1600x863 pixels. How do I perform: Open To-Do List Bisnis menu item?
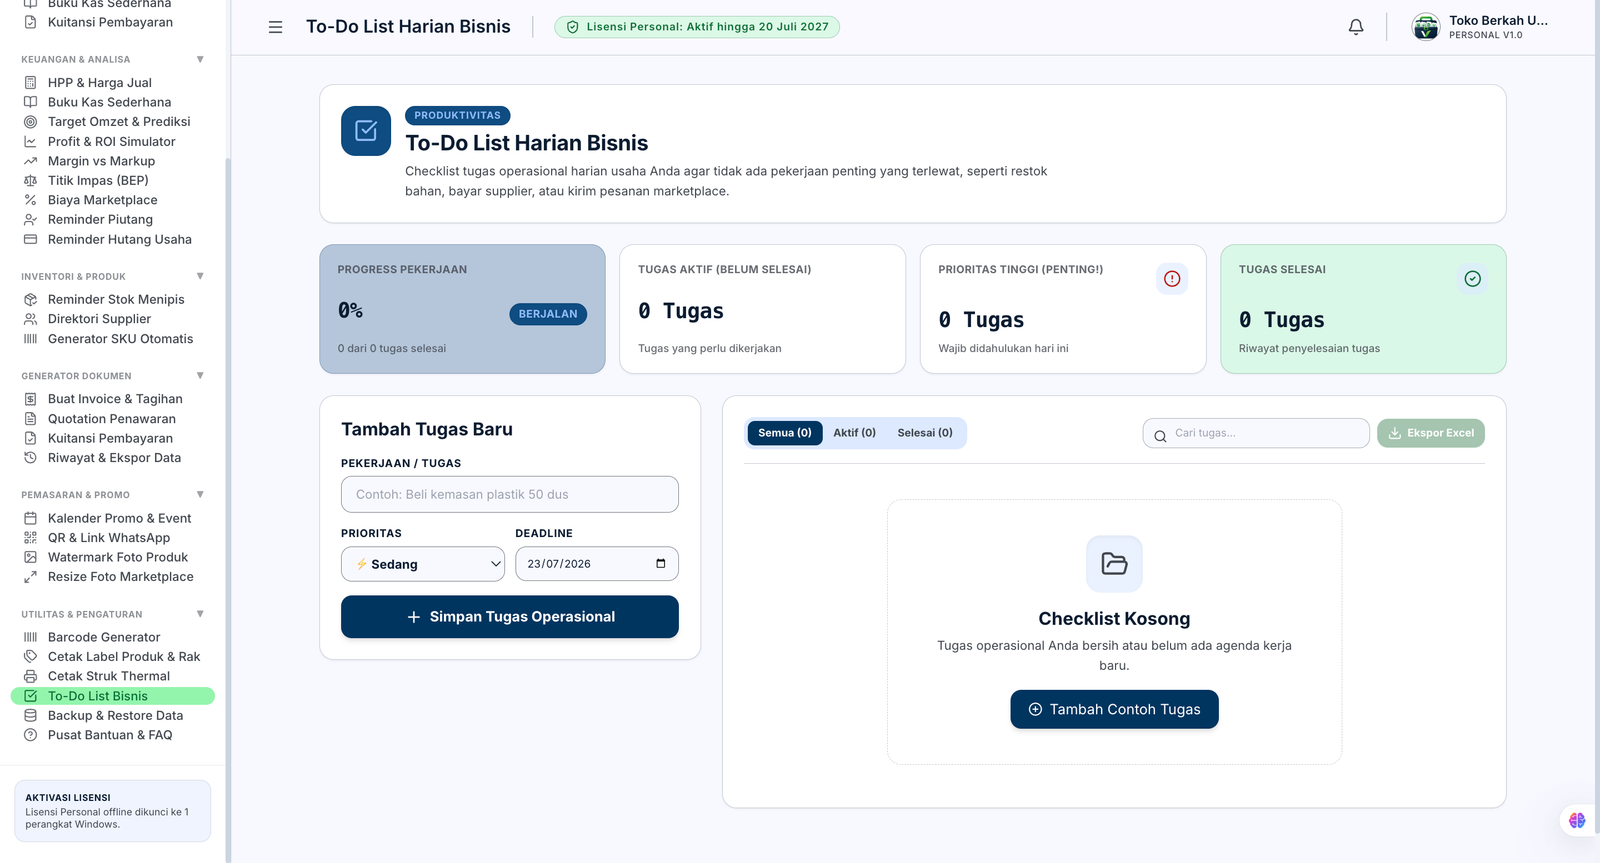tap(113, 696)
